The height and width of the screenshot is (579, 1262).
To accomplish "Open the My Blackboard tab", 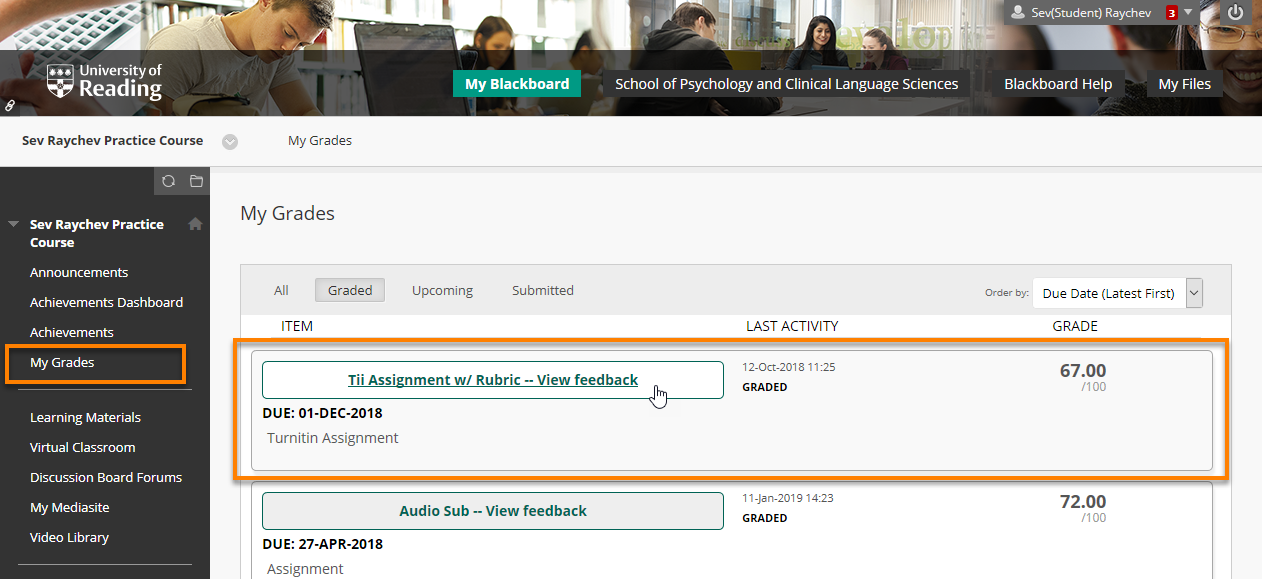I will click(x=516, y=84).
